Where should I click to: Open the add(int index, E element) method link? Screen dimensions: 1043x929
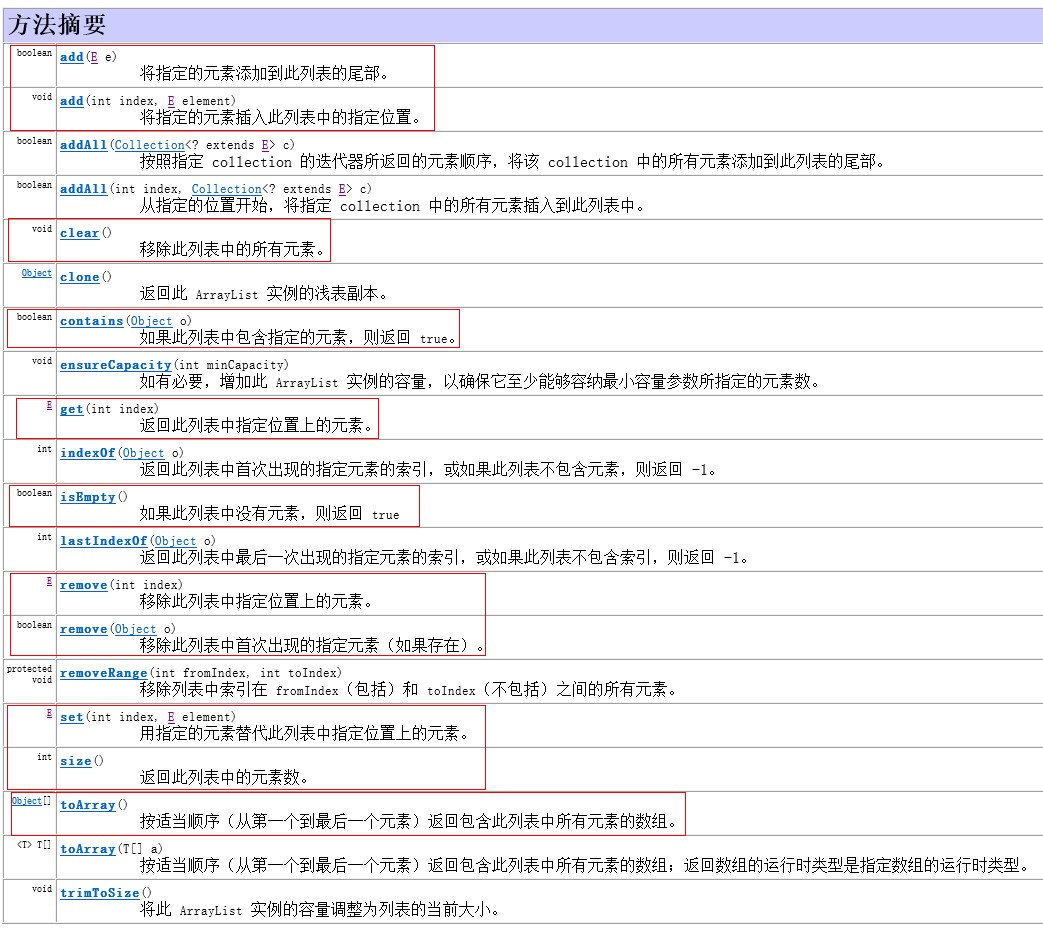pos(72,101)
